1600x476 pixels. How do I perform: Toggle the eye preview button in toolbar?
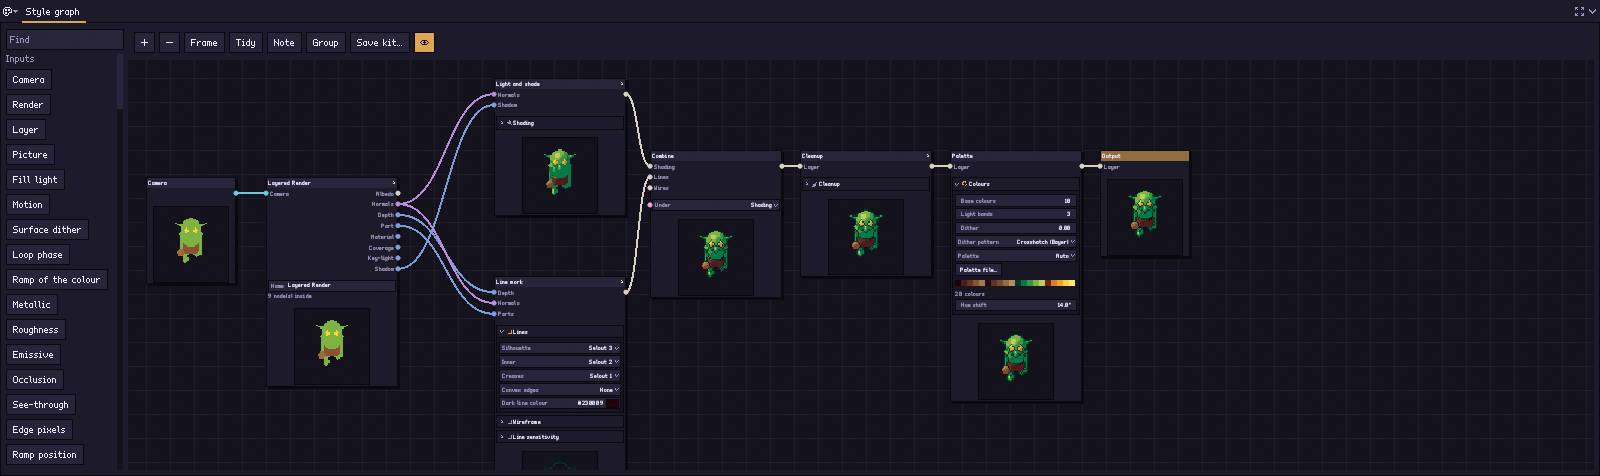[x=424, y=42]
